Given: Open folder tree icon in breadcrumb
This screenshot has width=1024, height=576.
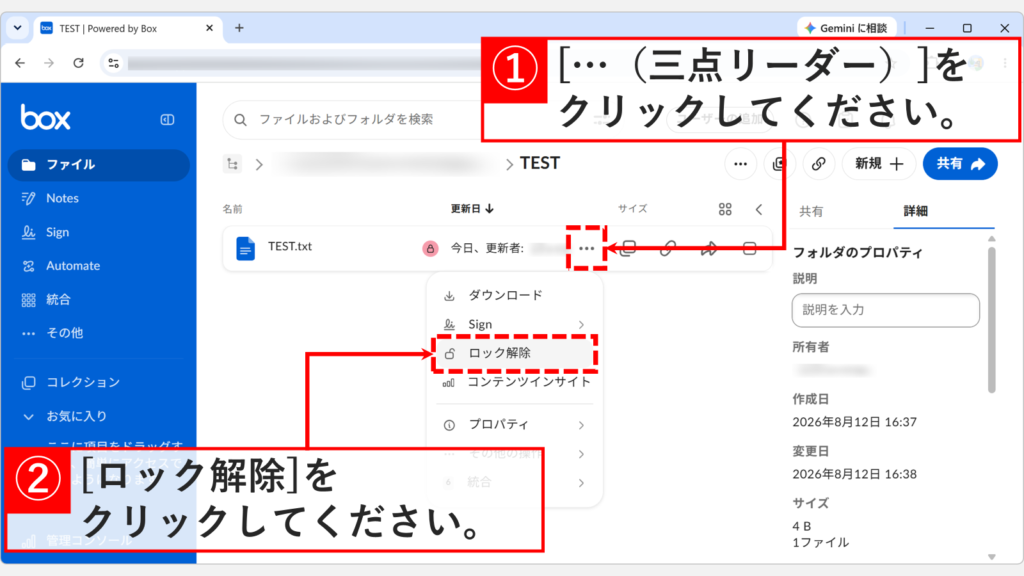Looking at the screenshot, I should (232, 164).
